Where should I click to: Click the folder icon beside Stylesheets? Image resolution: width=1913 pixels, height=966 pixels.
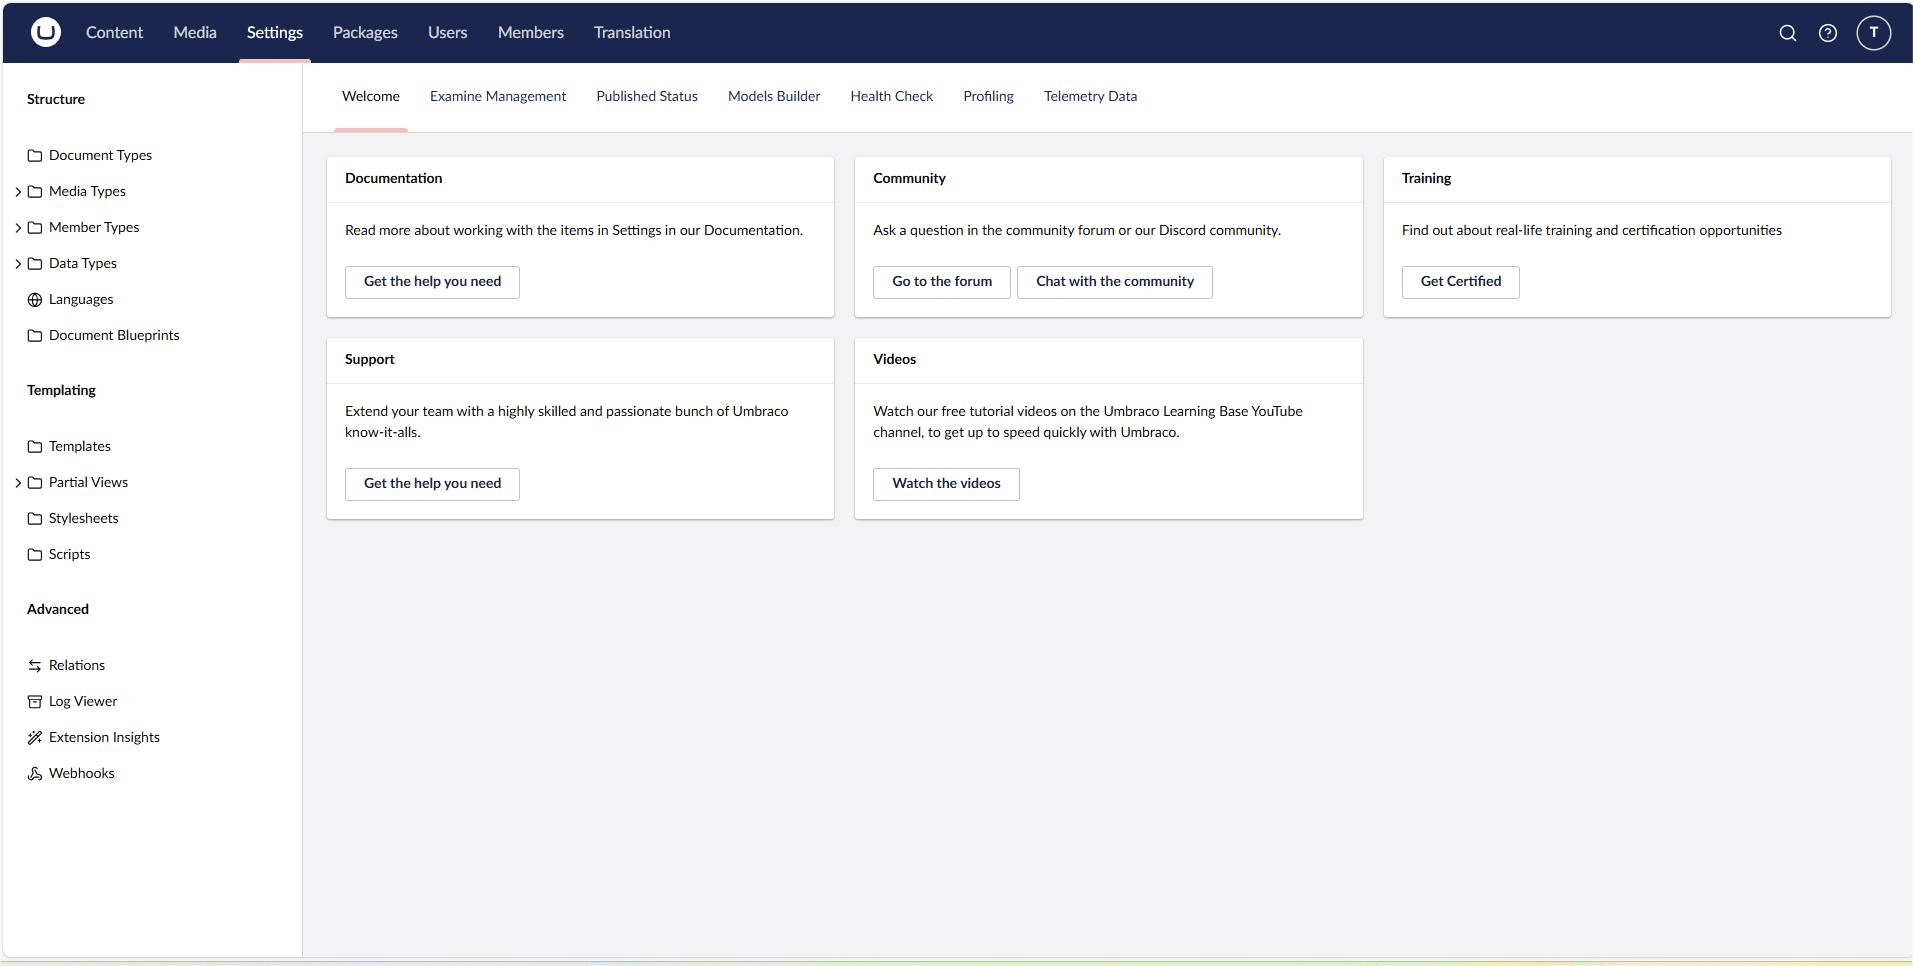[35, 518]
